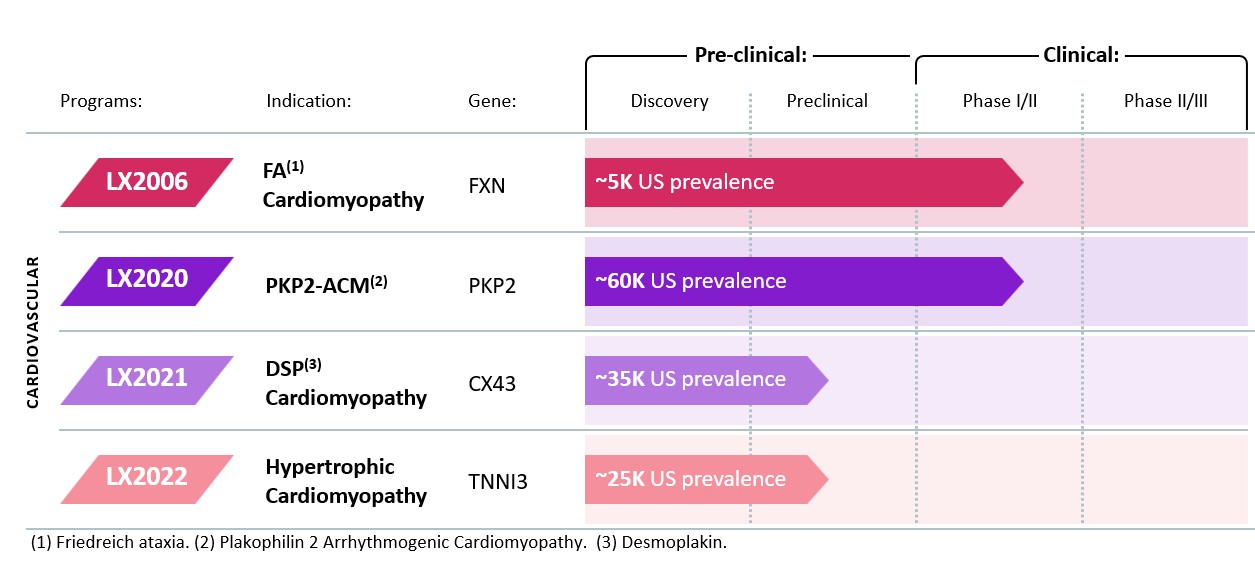The image size is (1255, 571).
Task: Click the Pre-clinical group heading
Action: (x=750, y=55)
